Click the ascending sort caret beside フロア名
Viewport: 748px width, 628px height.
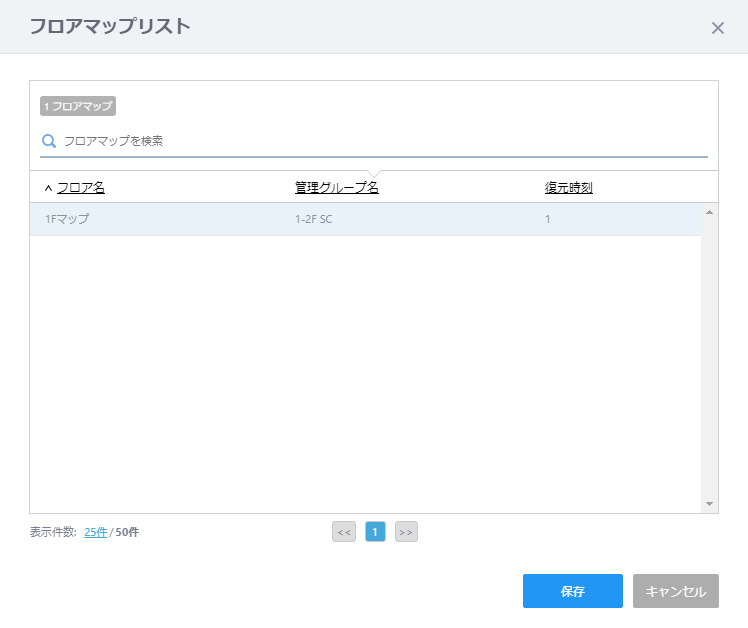(48, 188)
